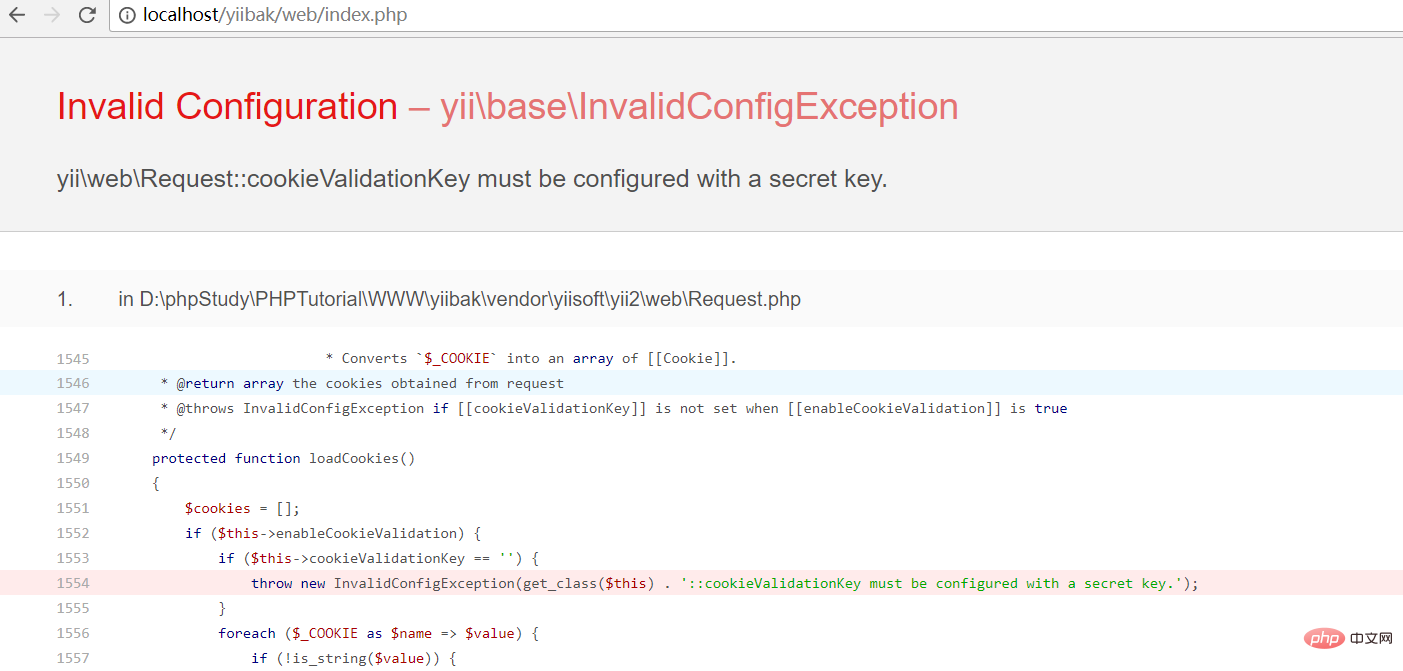Image resolution: width=1403 pixels, height=671 pixels.
Task: Click the "protected function loadCookies()" line
Action: pyautogui.click(x=283, y=458)
